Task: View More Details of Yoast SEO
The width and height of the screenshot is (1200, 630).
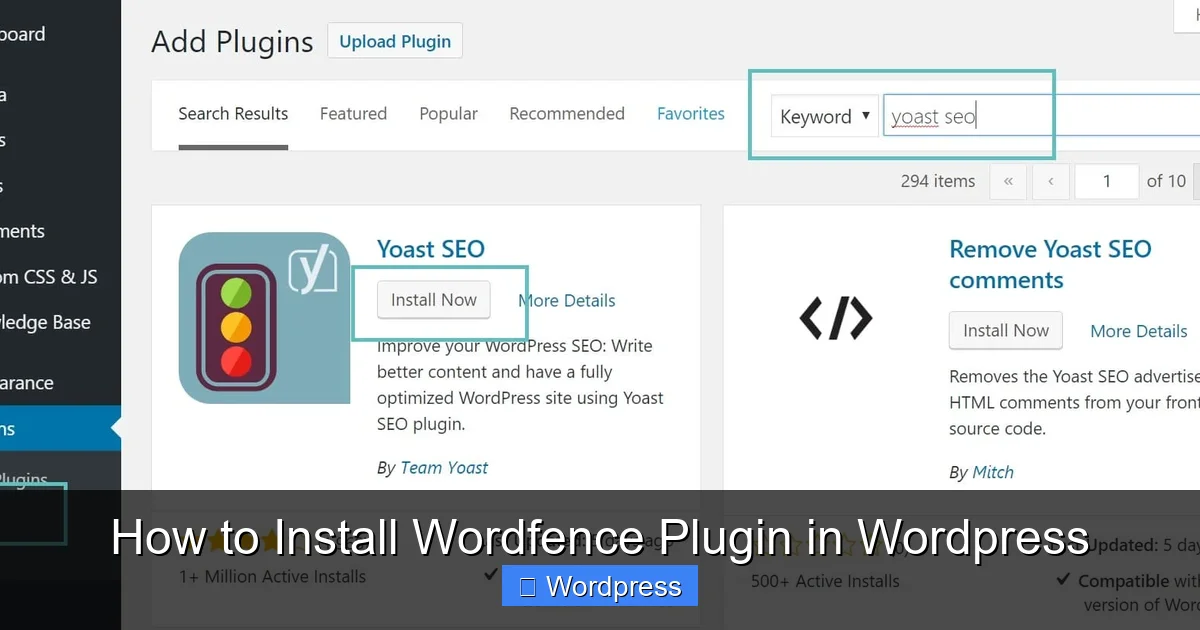Action: (566, 300)
